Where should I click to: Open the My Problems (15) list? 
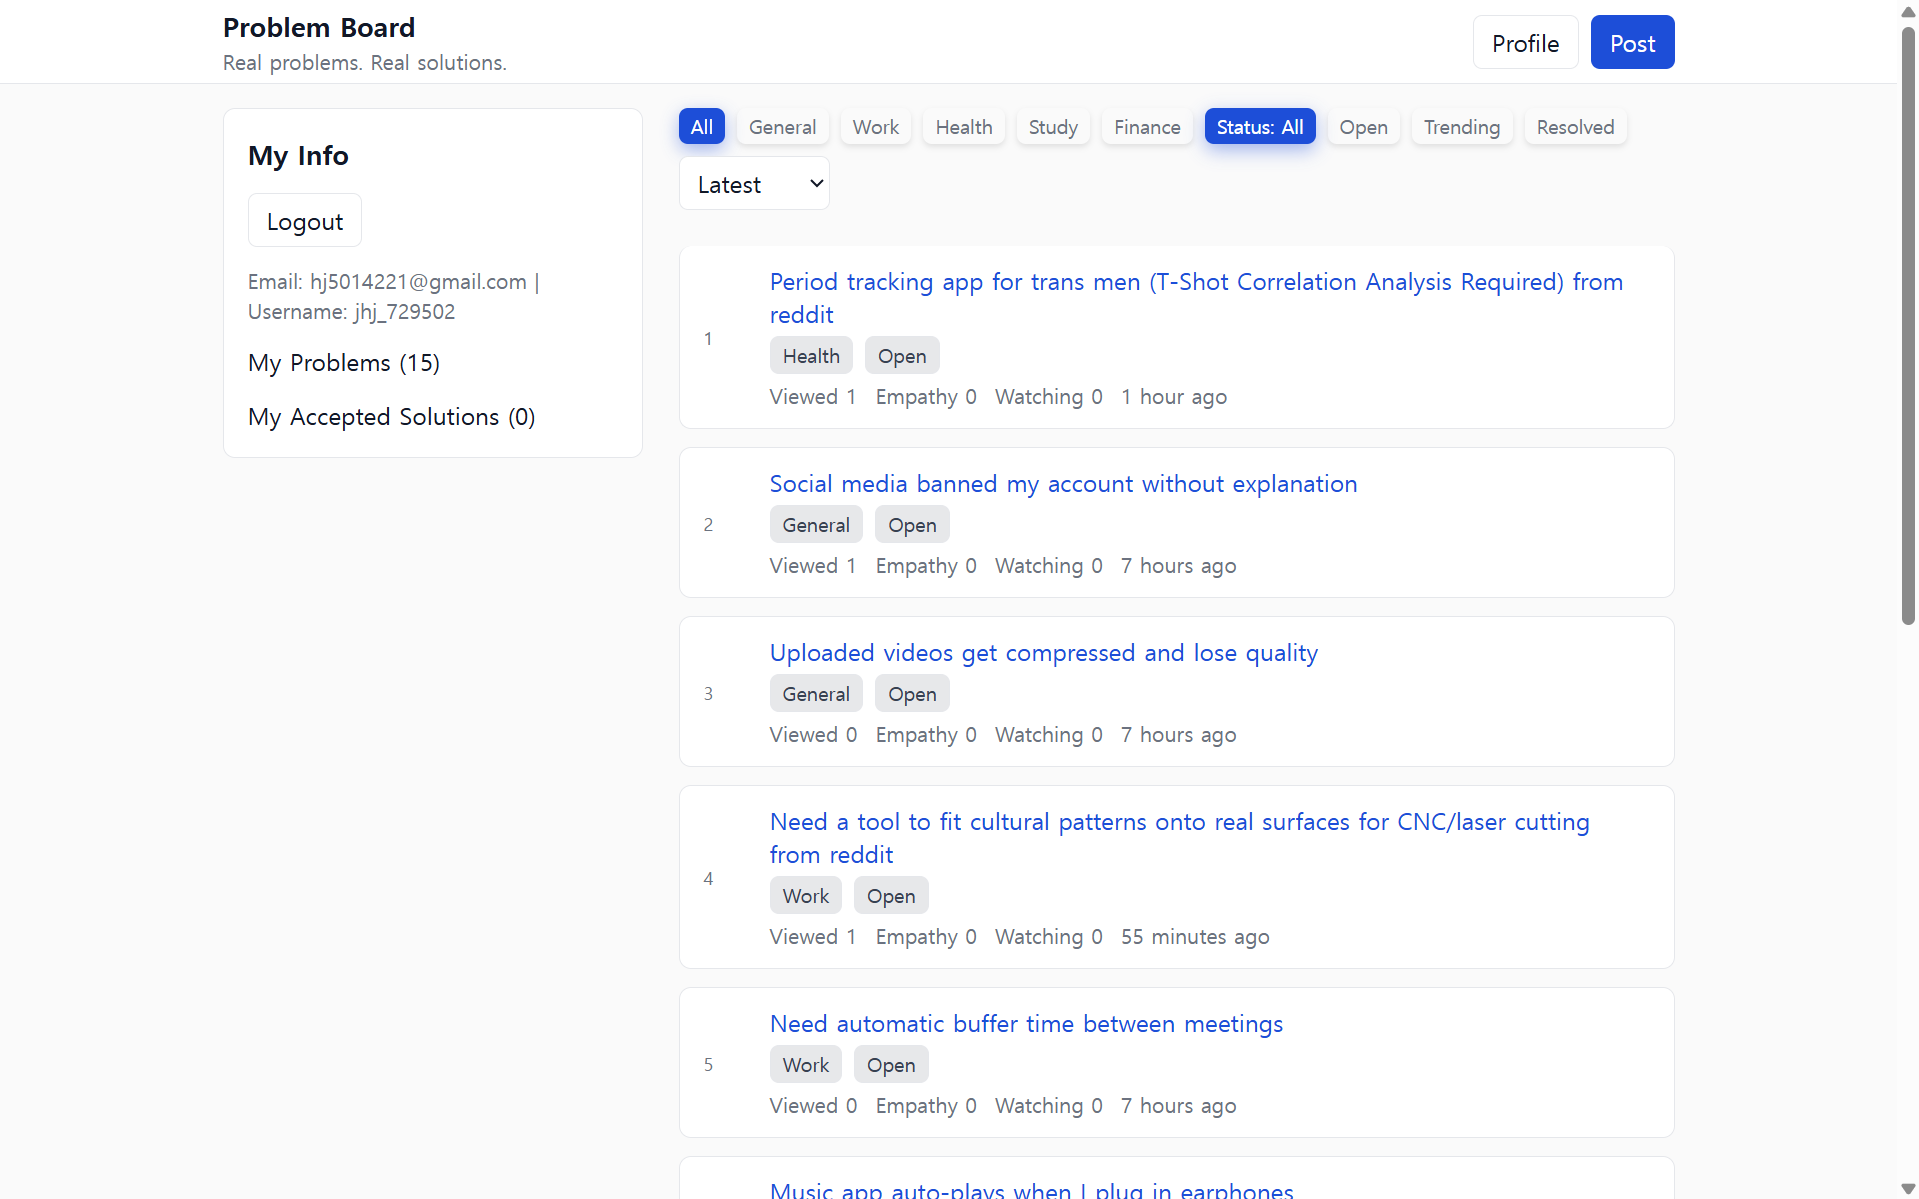click(x=344, y=363)
